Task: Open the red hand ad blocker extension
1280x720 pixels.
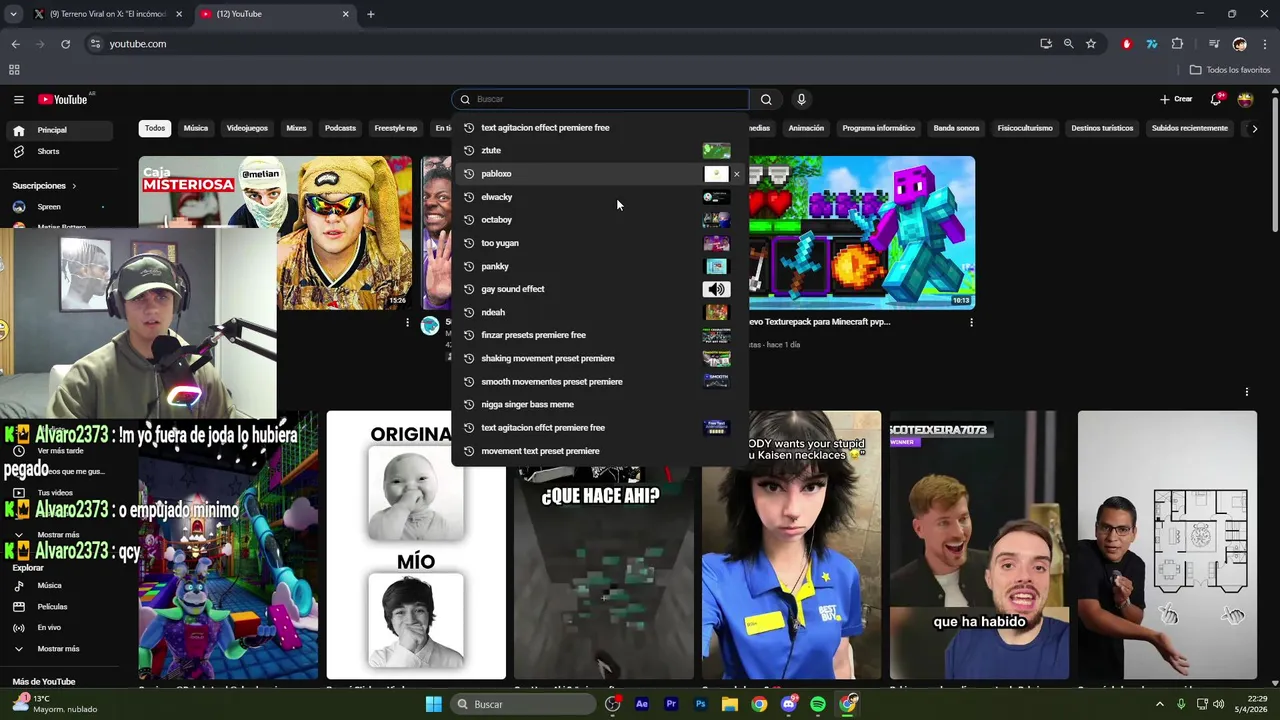Action: pos(1127,44)
